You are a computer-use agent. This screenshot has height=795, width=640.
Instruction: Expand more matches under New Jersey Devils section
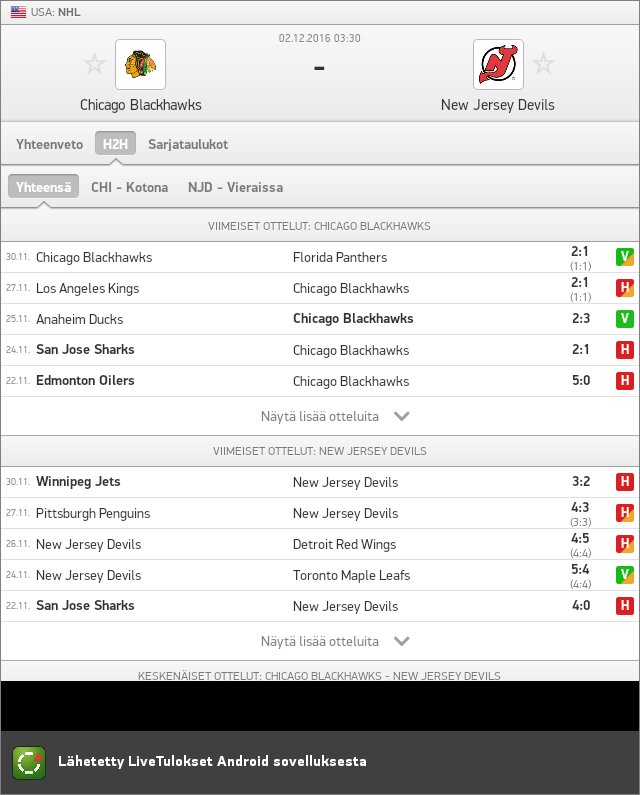point(320,641)
